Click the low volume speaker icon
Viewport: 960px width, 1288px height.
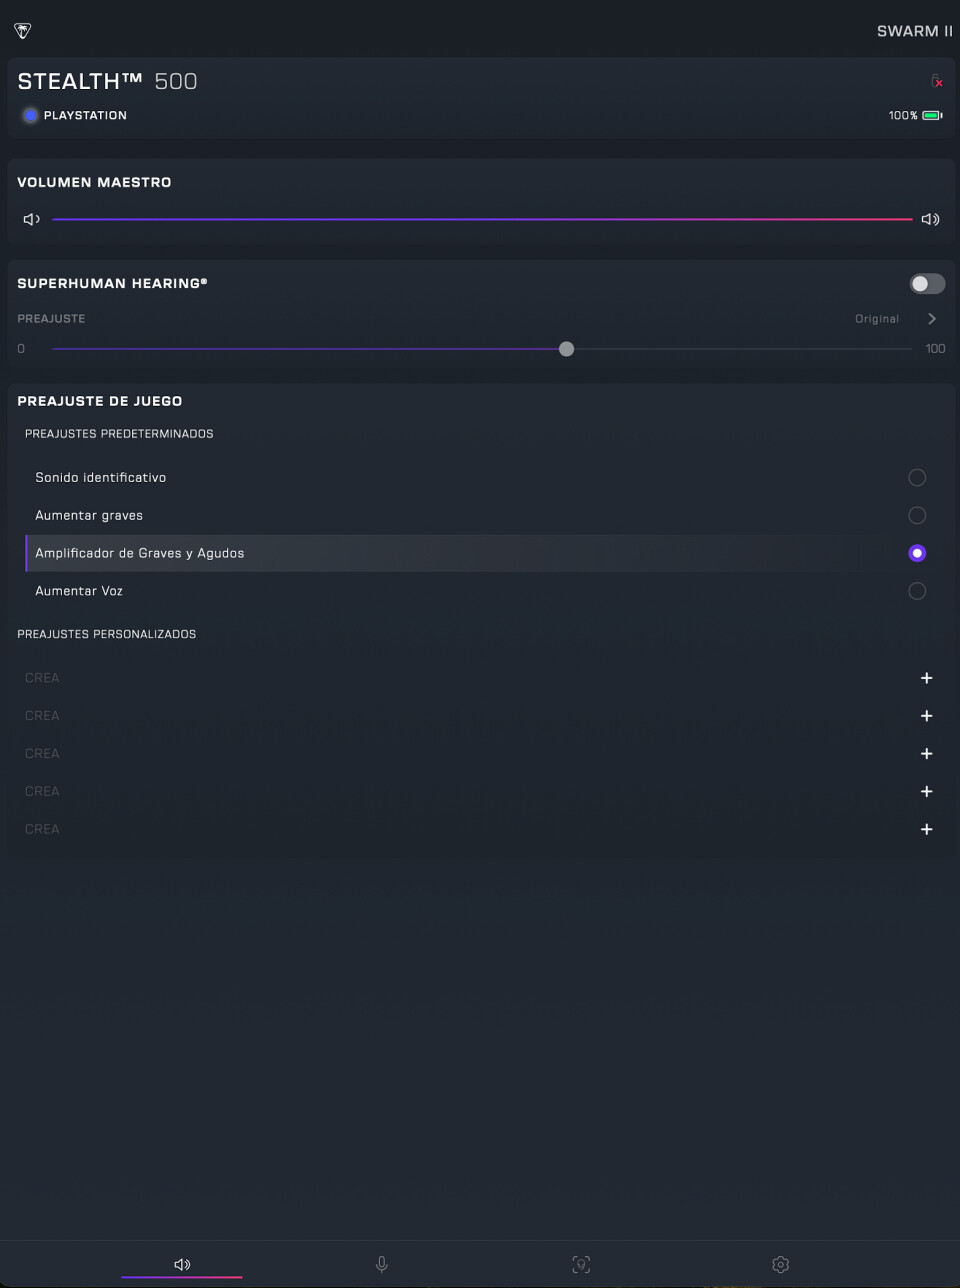pos(32,219)
